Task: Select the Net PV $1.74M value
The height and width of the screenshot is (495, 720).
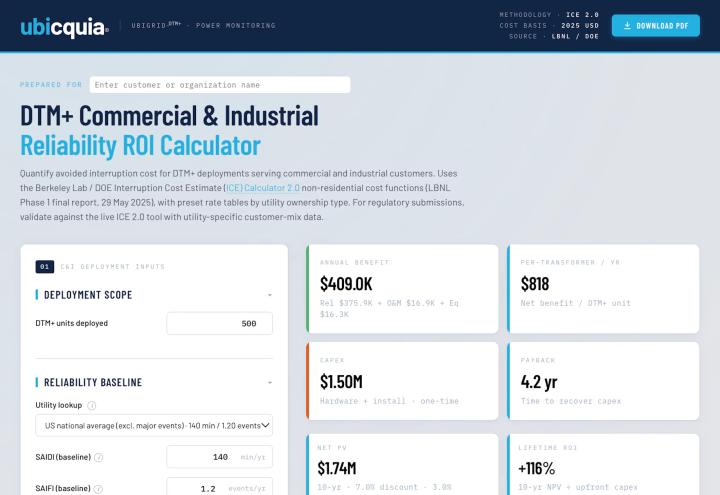Action: (x=337, y=468)
